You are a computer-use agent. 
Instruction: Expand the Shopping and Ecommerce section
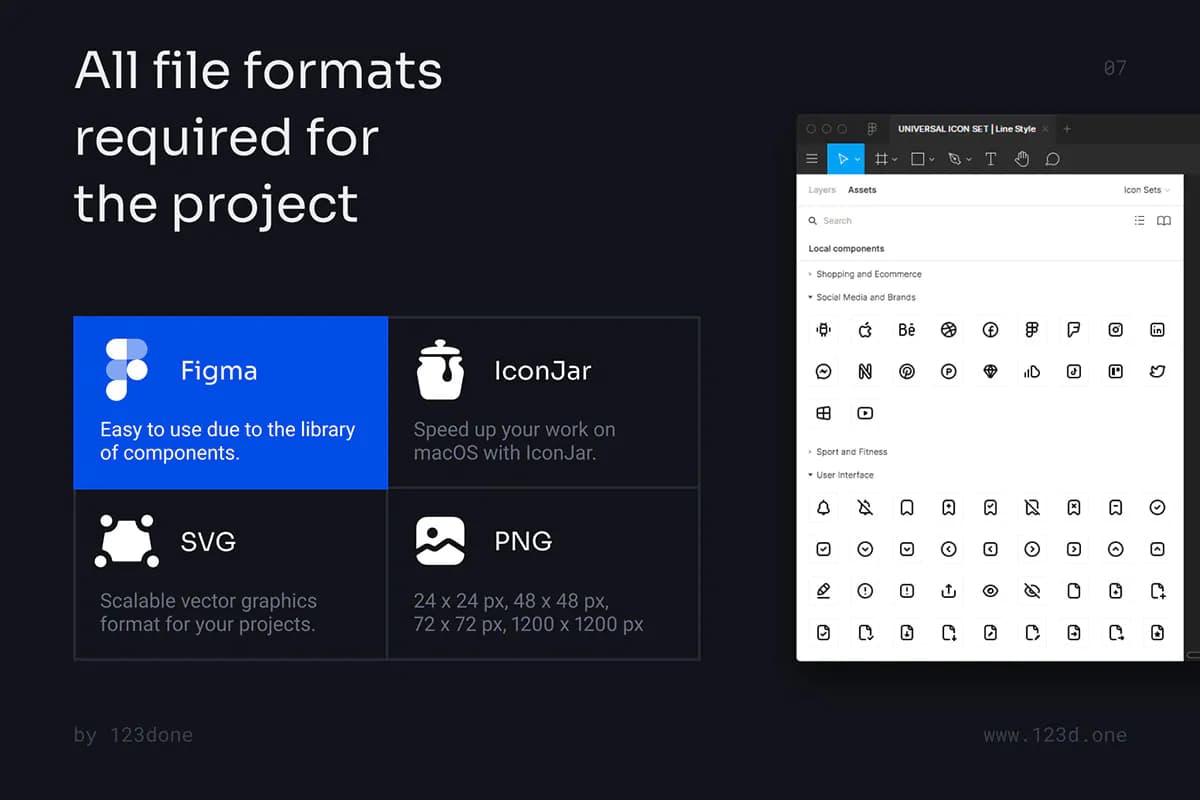(865, 274)
